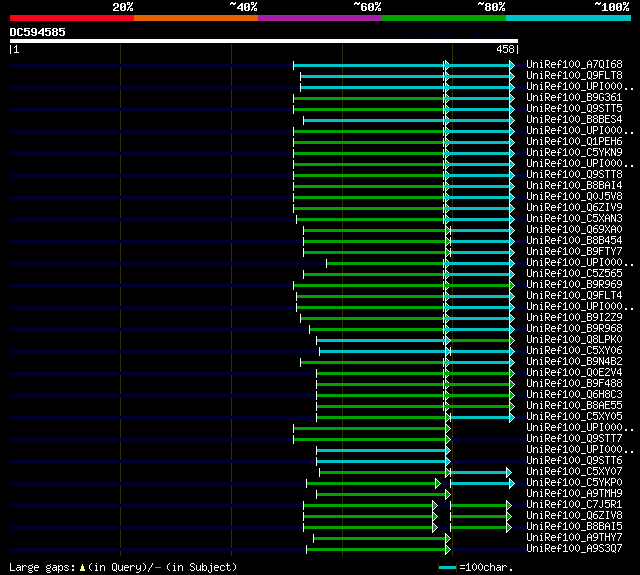The image size is (640, 575).
Task: Select the UniRef100_C5XY05 label
Action: click(574, 417)
